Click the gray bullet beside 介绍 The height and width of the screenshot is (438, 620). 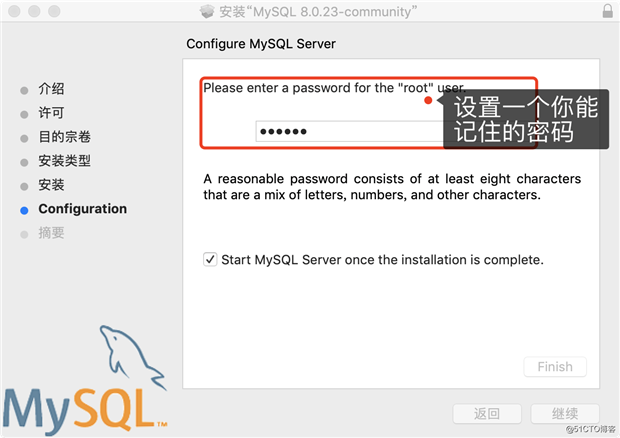point(24,91)
